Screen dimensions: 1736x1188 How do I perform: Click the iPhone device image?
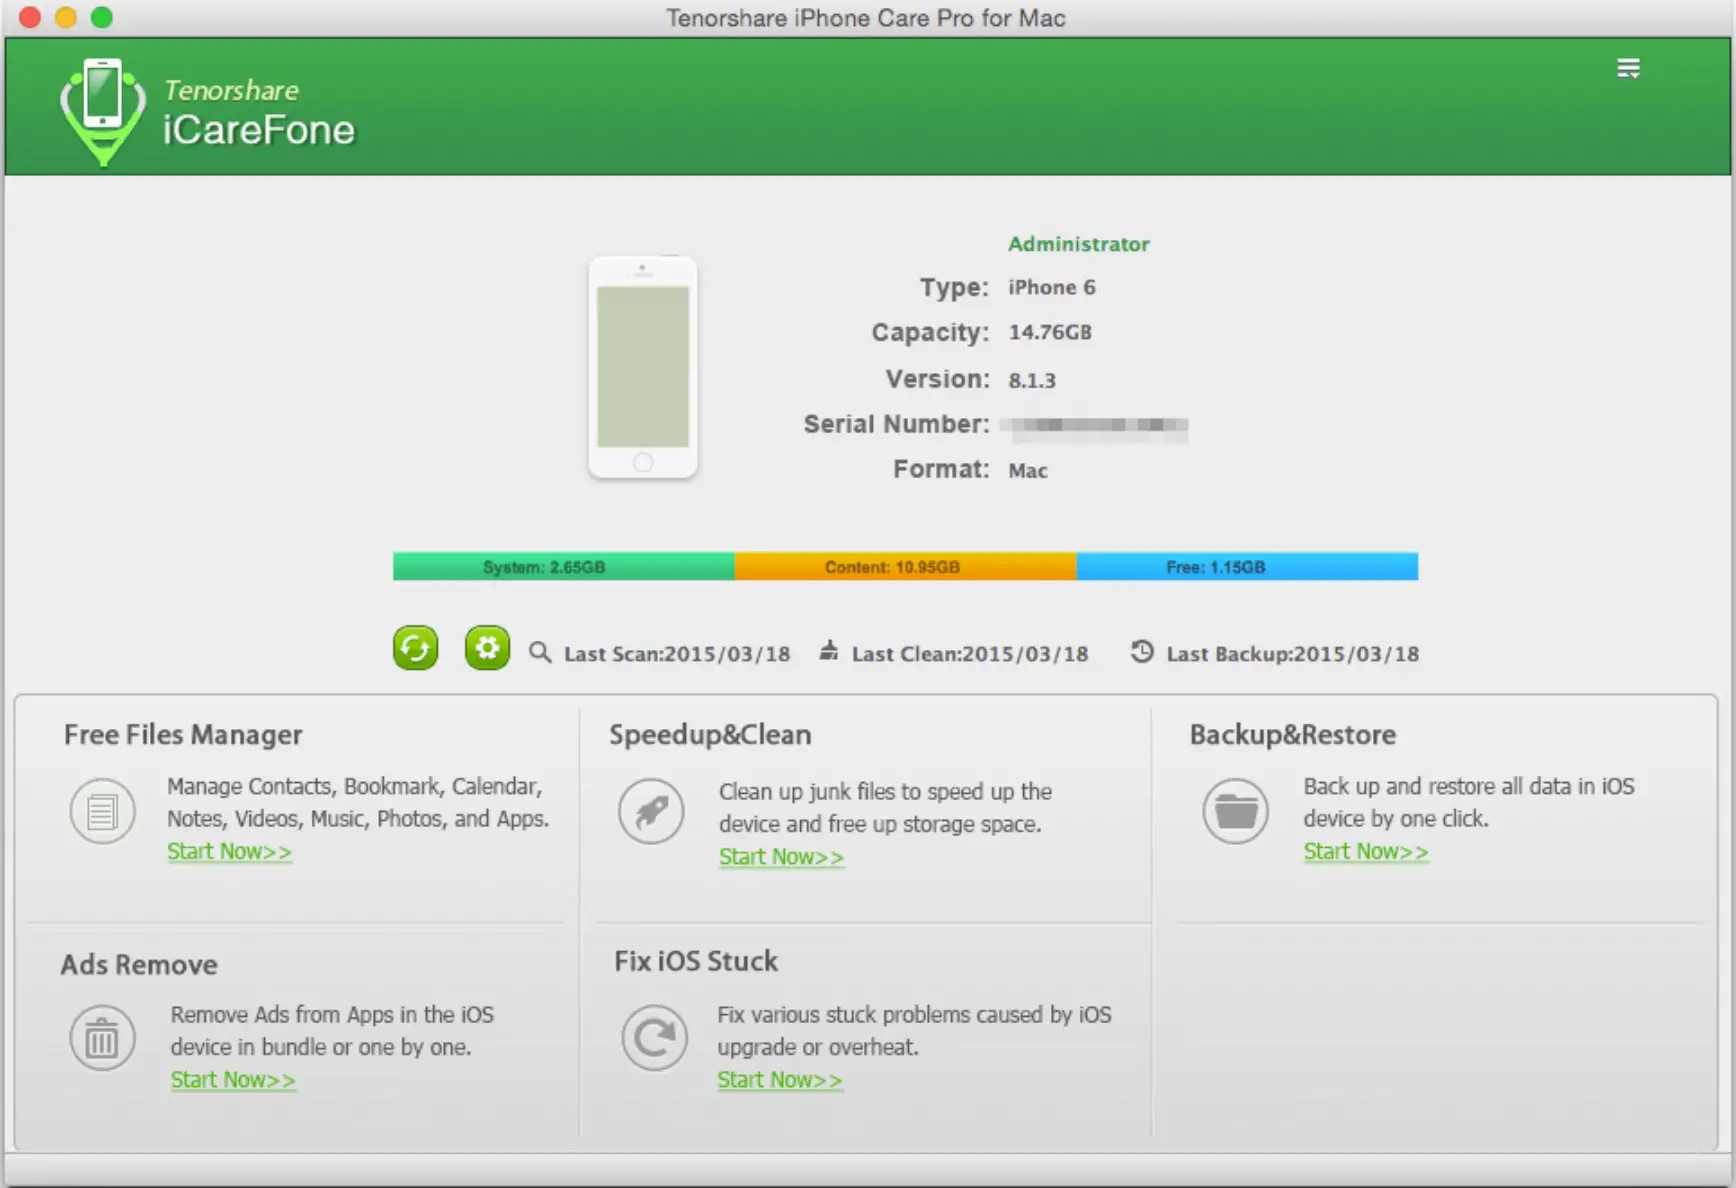[643, 367]
